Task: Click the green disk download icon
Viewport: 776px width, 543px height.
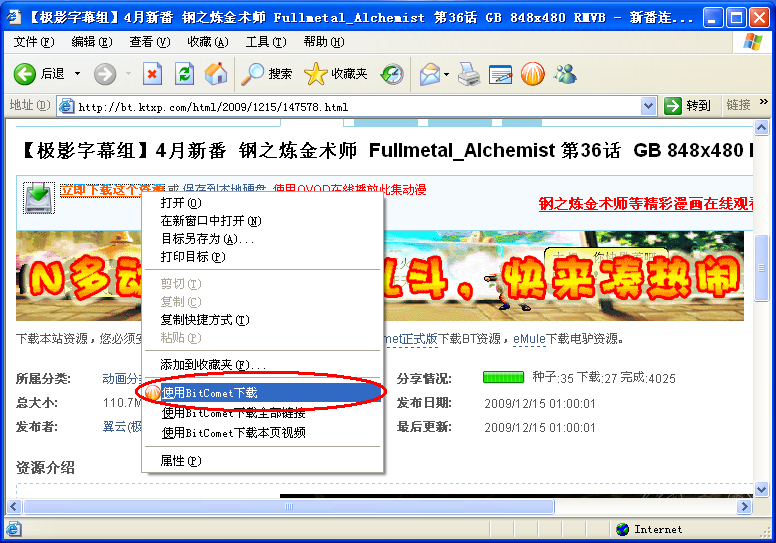Action: click(x=39, y=197)
